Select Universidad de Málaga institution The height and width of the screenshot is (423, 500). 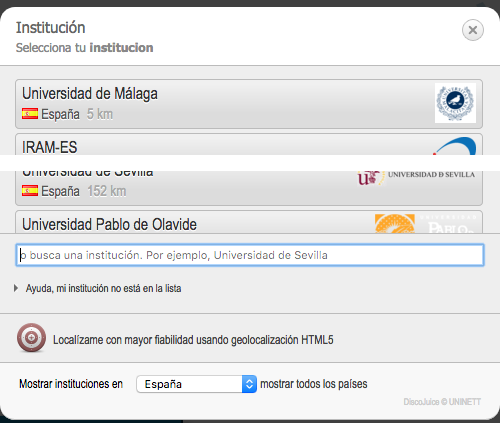tap(249, 104)
